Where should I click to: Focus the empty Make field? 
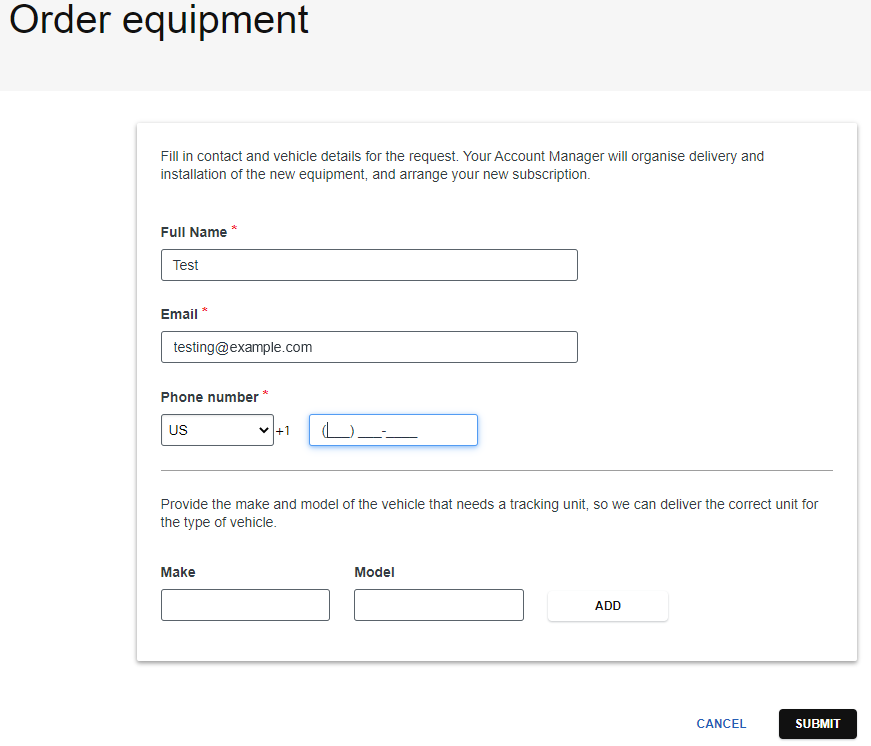point(245,604)
